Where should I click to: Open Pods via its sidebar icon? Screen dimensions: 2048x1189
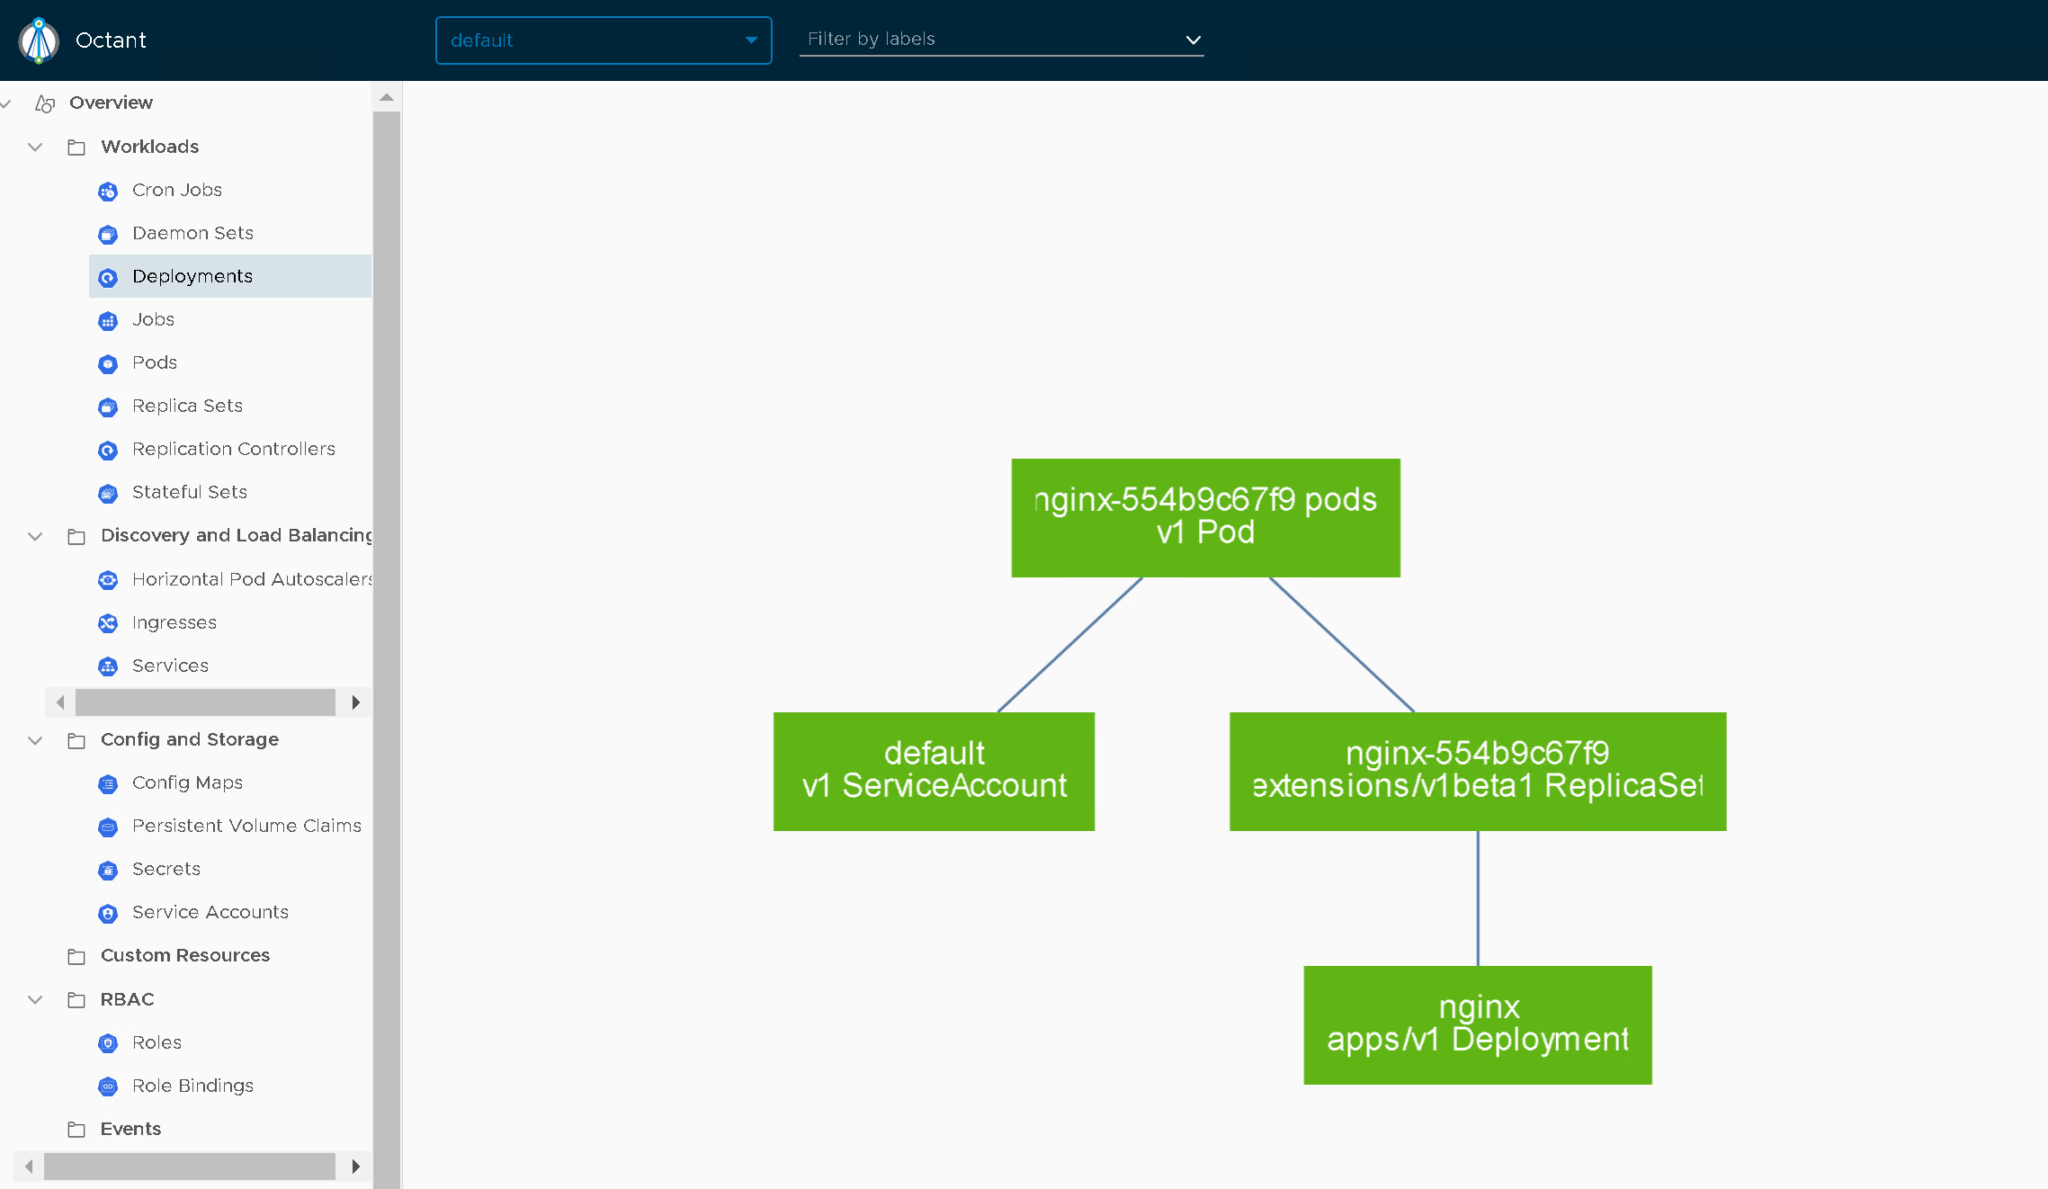107,363
